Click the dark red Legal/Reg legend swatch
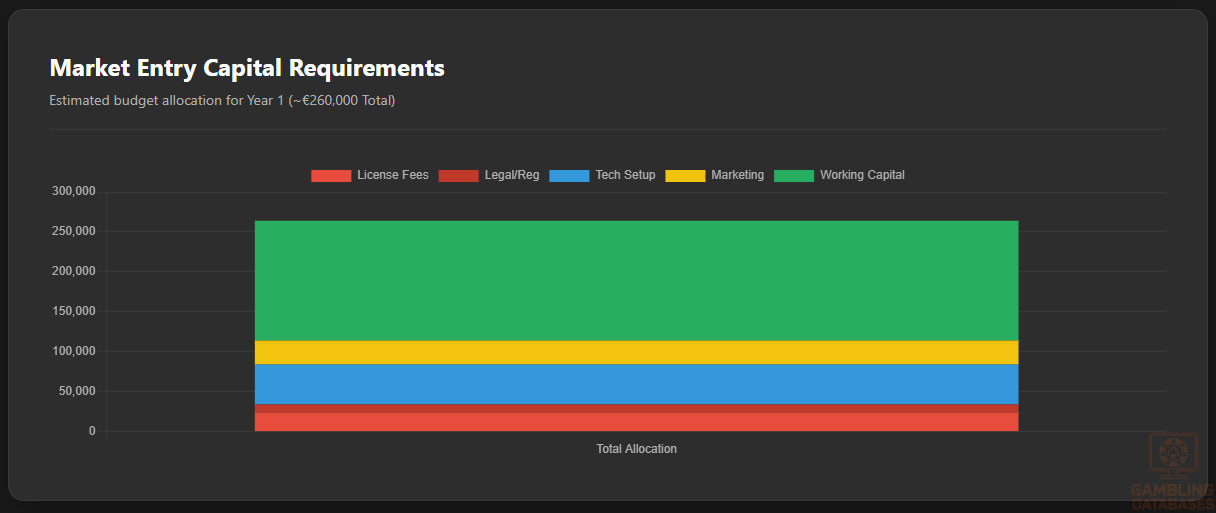Image resolution: width=1216 pixels, height=513 pixels. click(458, 176)
